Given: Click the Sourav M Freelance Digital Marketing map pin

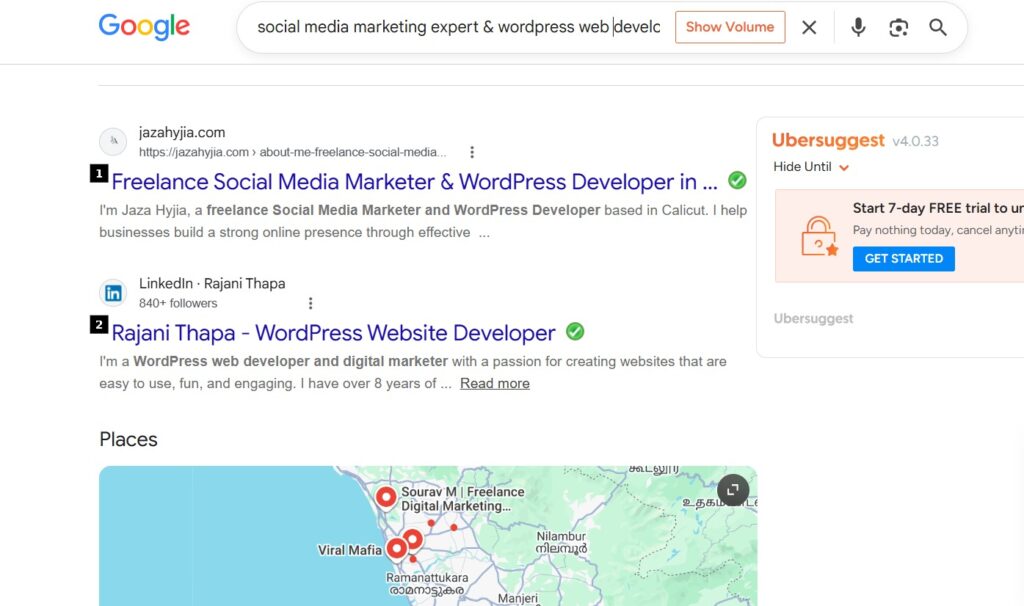Looking at the screenshot, I should pyautogui.click(x=386, y=497).
